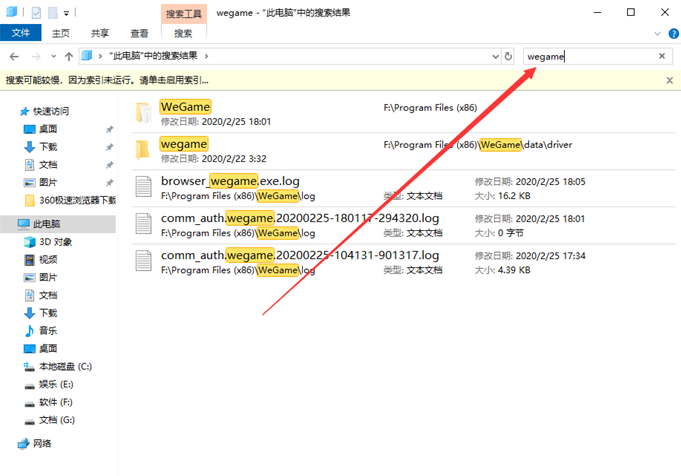The image size is (681, 476).
Task: Open 下载 under This PC
Action: coord(48,313)
